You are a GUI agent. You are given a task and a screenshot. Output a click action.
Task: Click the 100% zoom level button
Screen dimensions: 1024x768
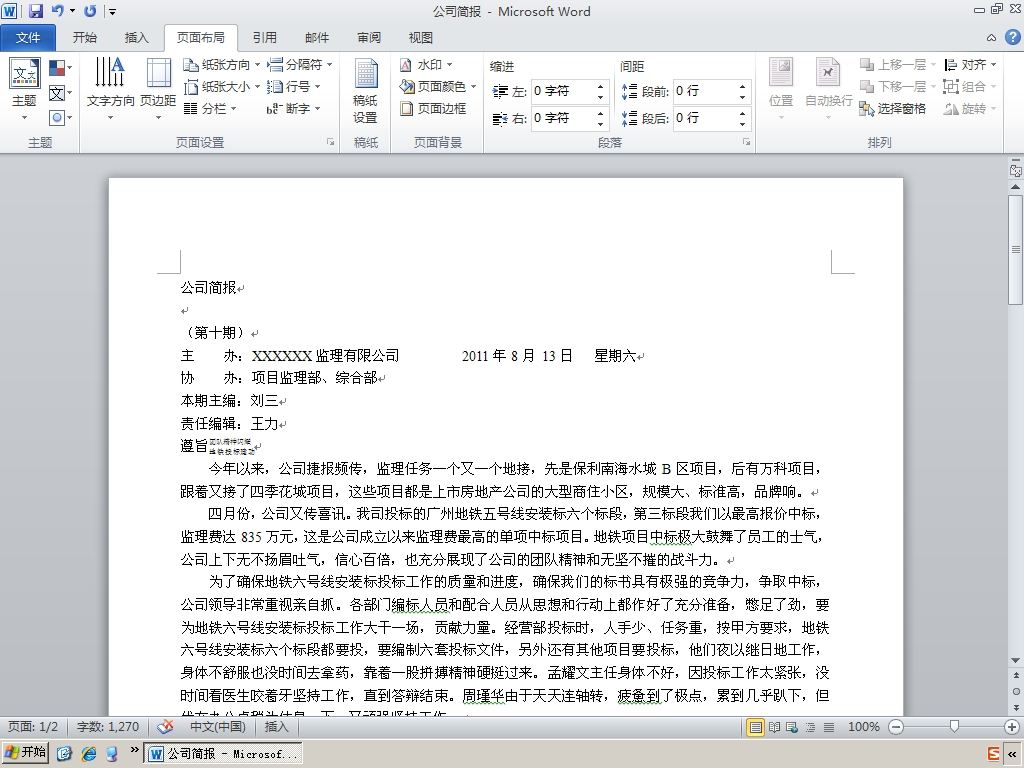coord(863,727)
